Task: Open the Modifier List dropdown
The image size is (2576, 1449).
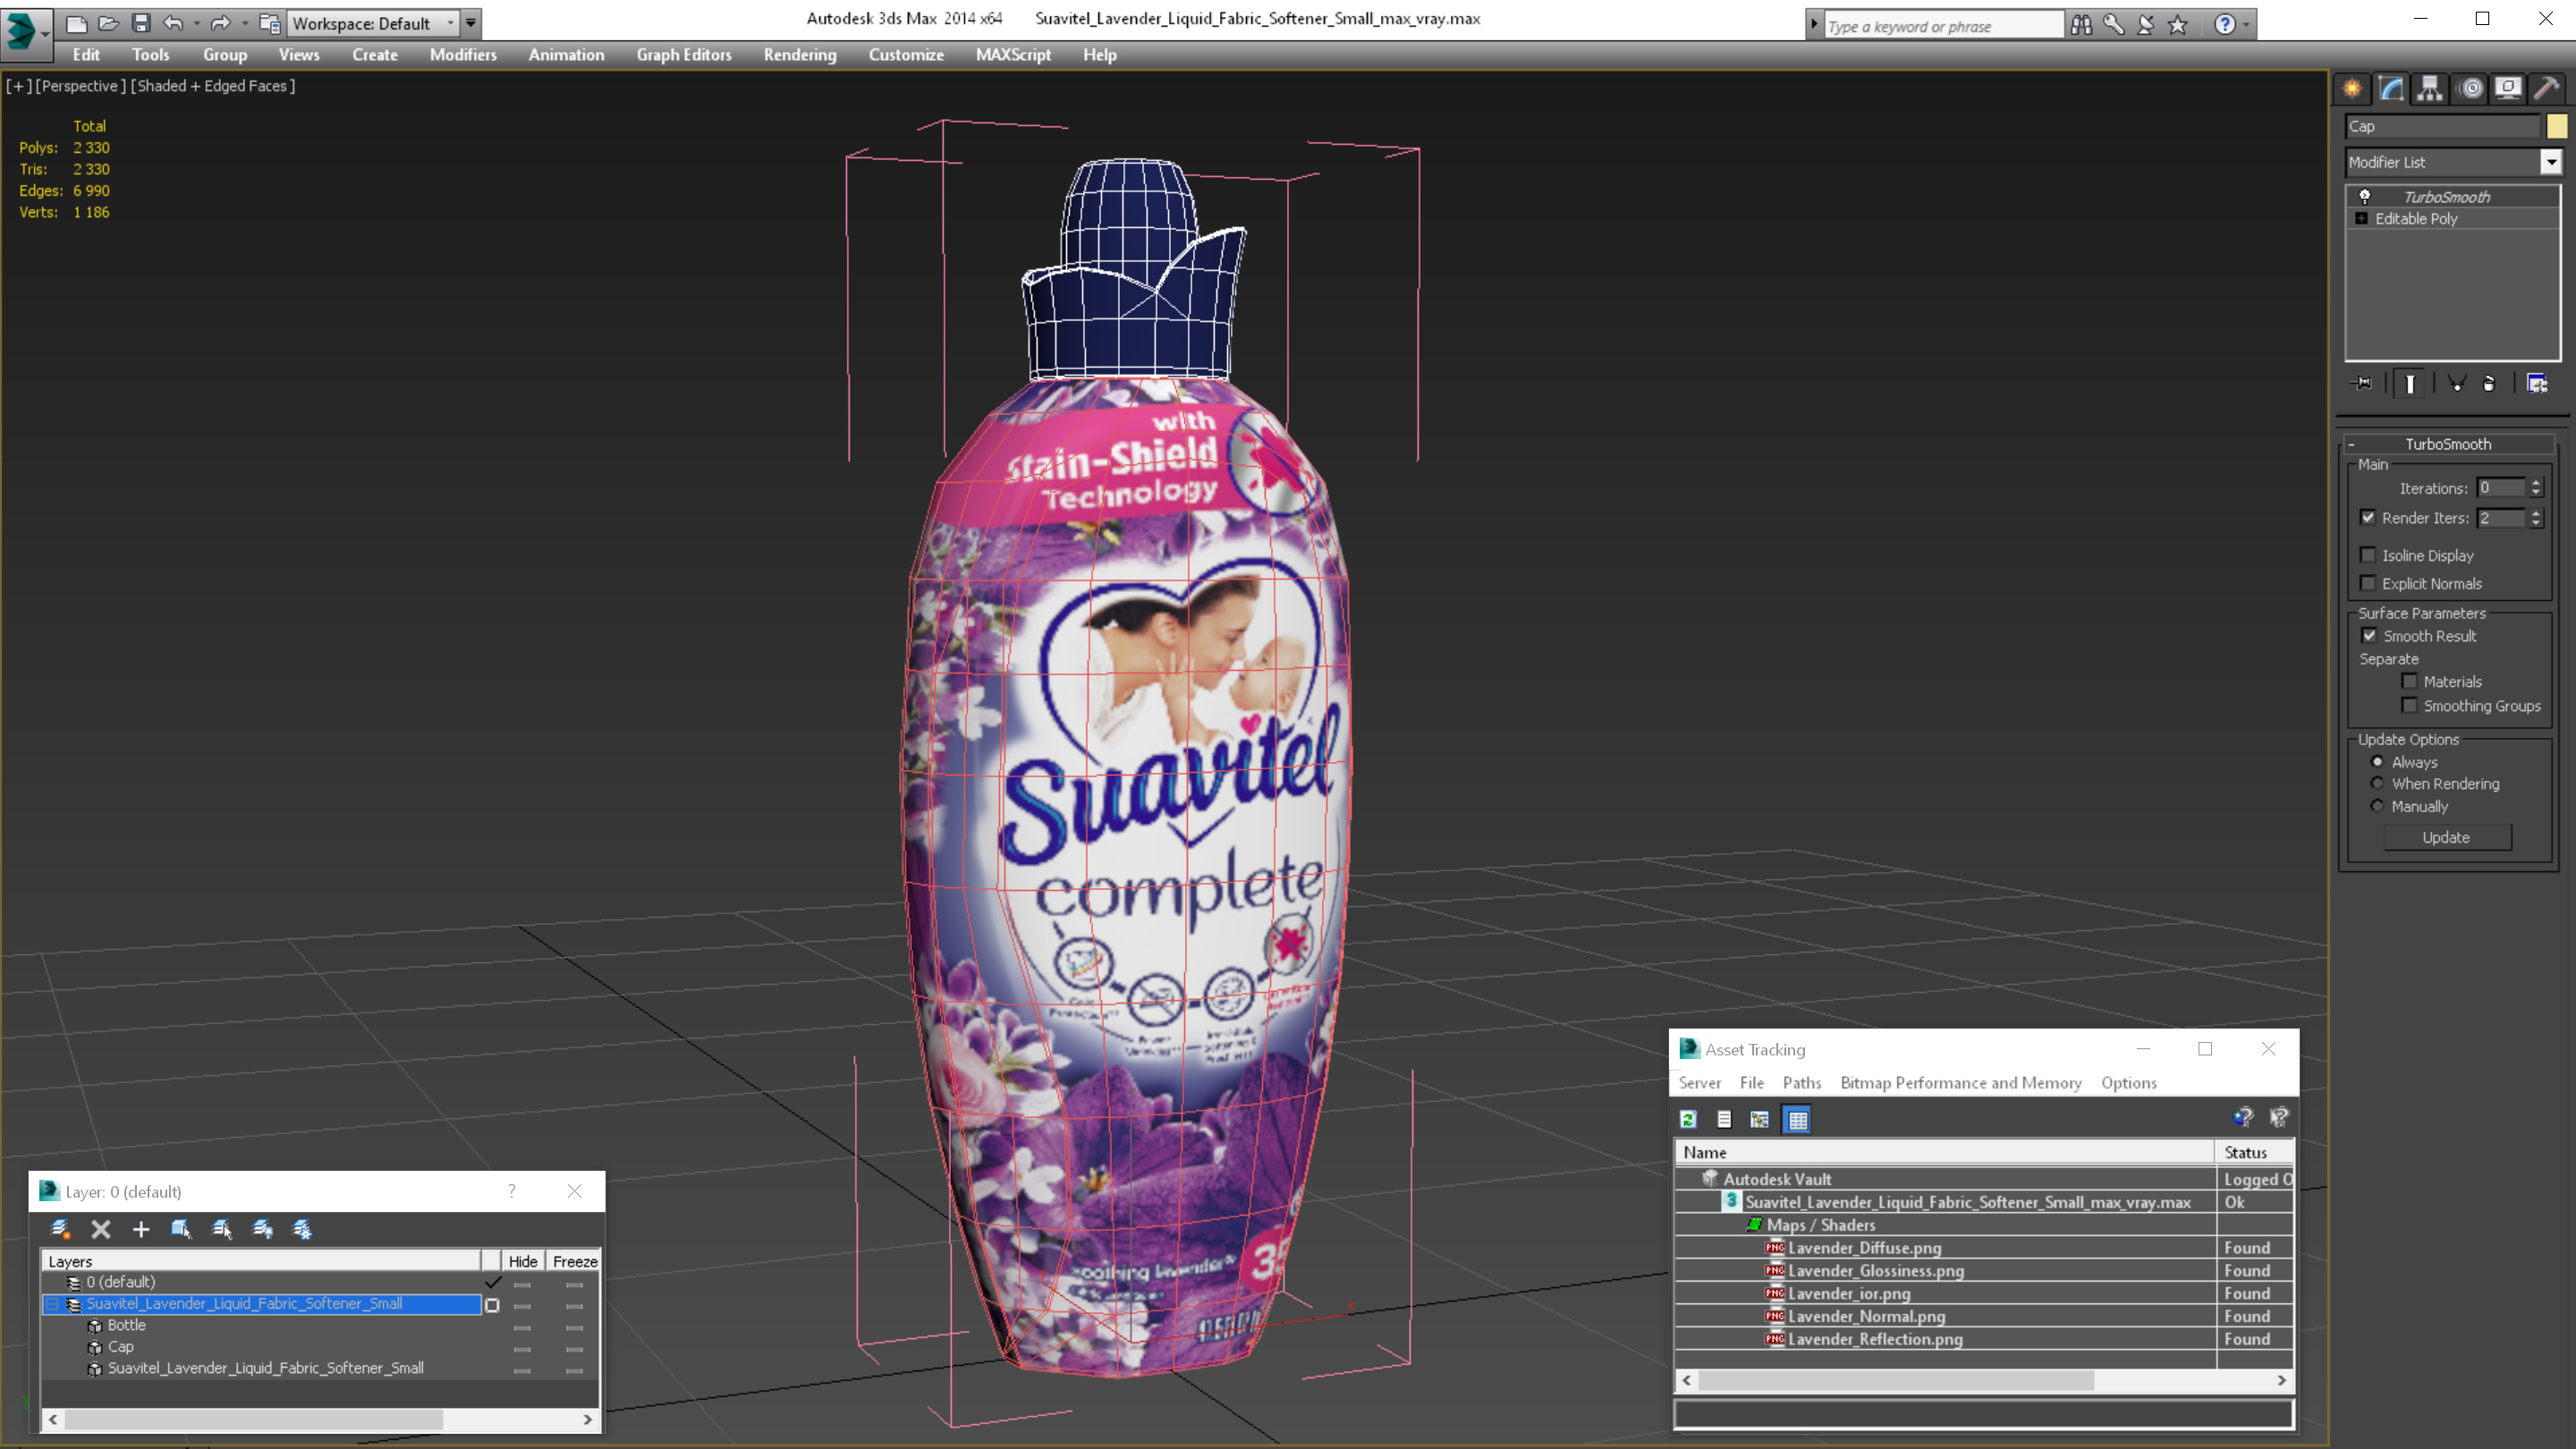Action: tap(2551, 162)
